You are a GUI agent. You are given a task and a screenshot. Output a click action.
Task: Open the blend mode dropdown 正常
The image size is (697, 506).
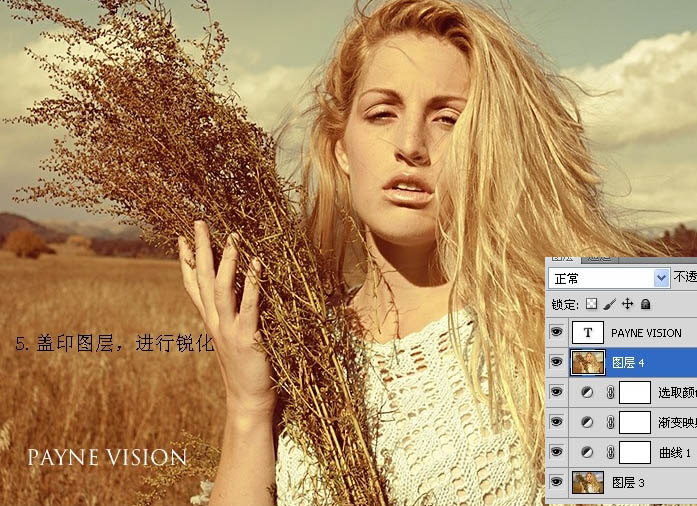click(660, 278)
